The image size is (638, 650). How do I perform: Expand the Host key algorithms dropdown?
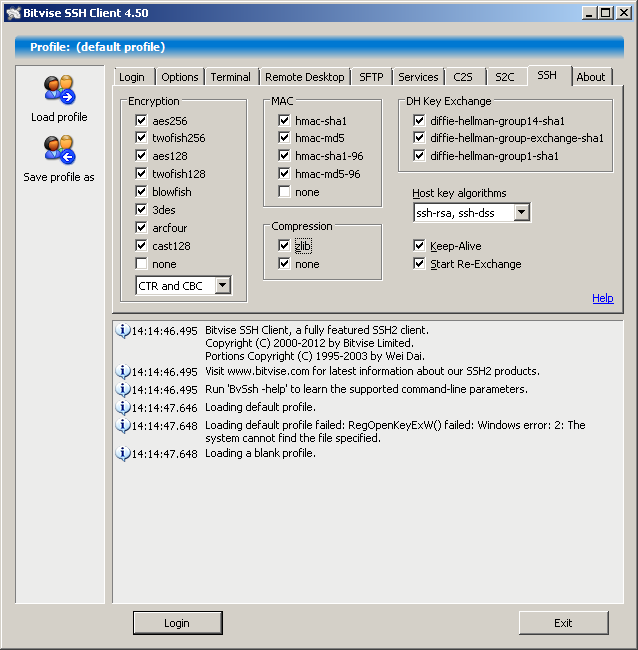(522, 213)
